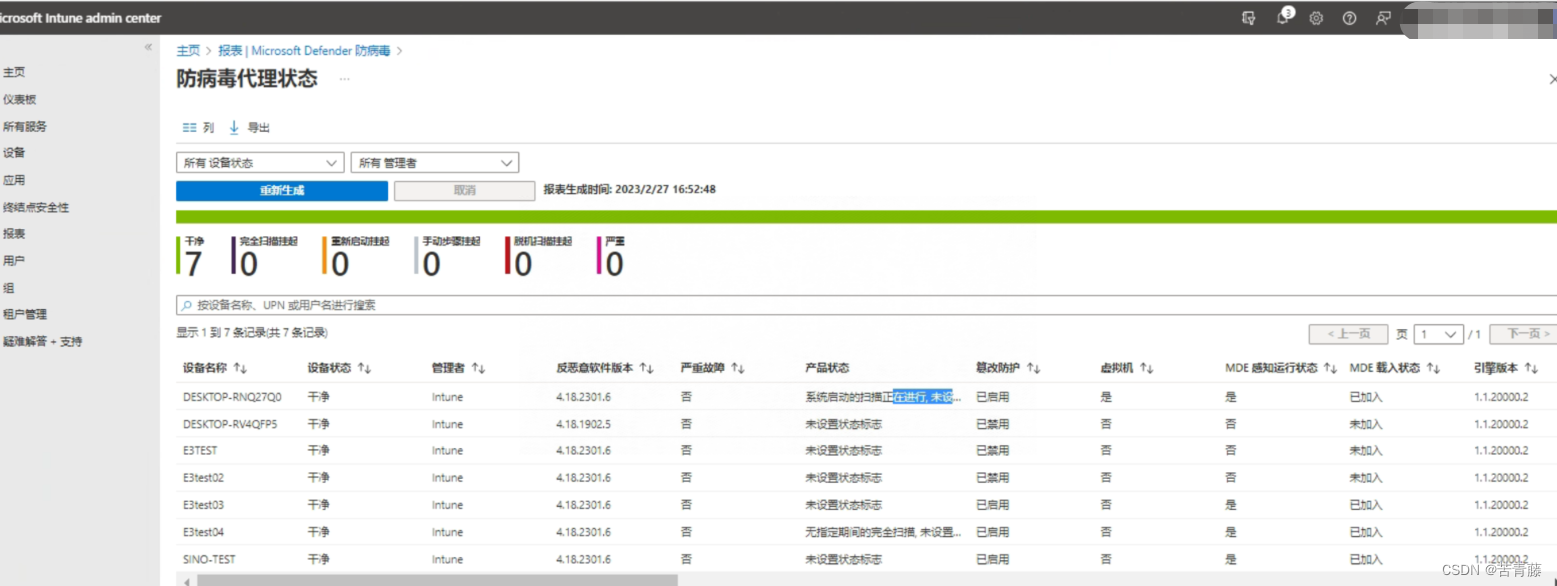Open 设备 in left navigation
Screen dimensions: 1557x586
(x=14, y=153)
